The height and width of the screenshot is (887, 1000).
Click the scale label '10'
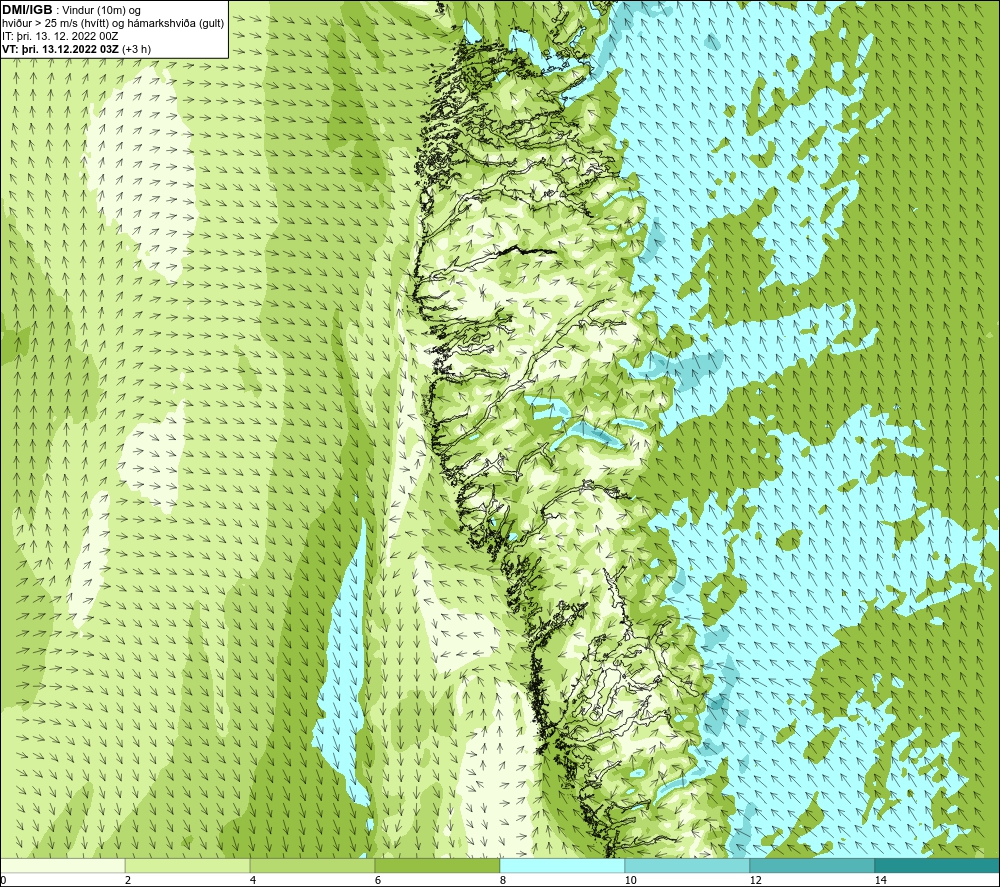click(x=630, y=880)
